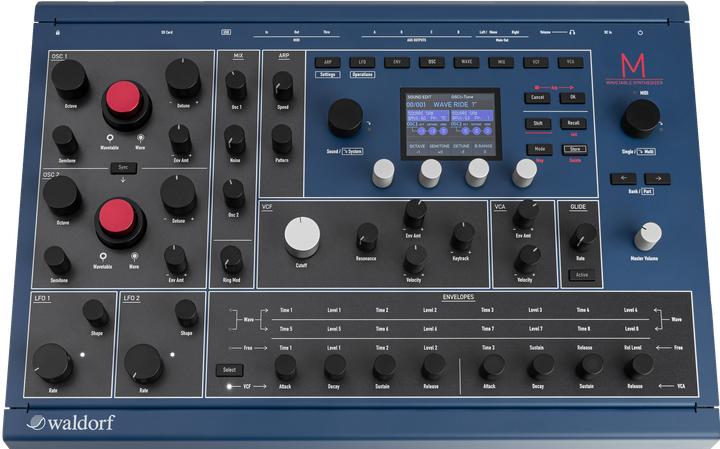
Task: Click the VCF-side envelope Sustain knob
Action: point(384,367)
